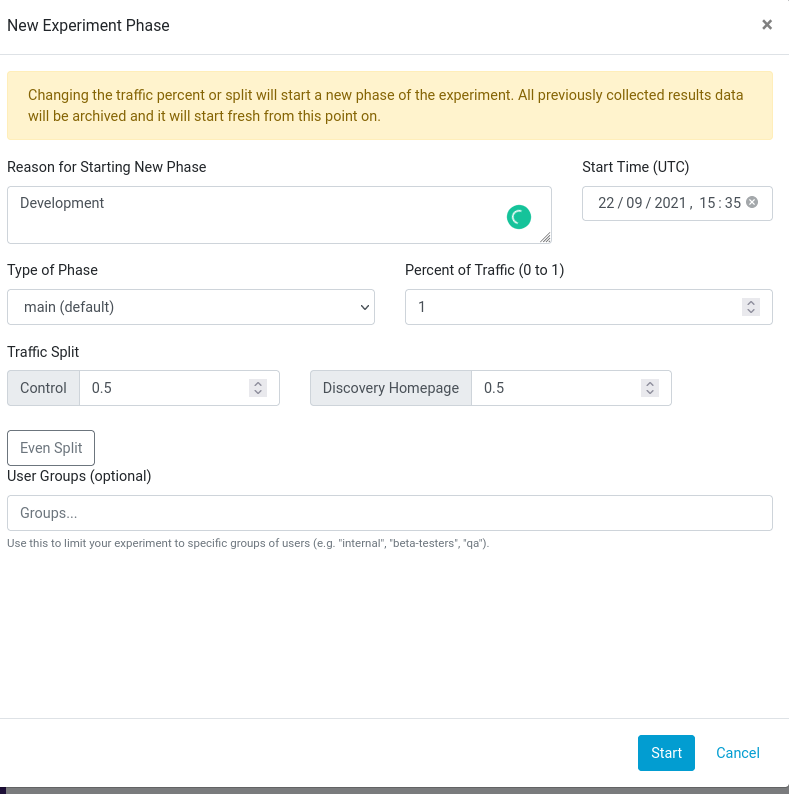Decrement Discovery Homepage split with down arrow
The image size is (789, 794).
[650, 393]
